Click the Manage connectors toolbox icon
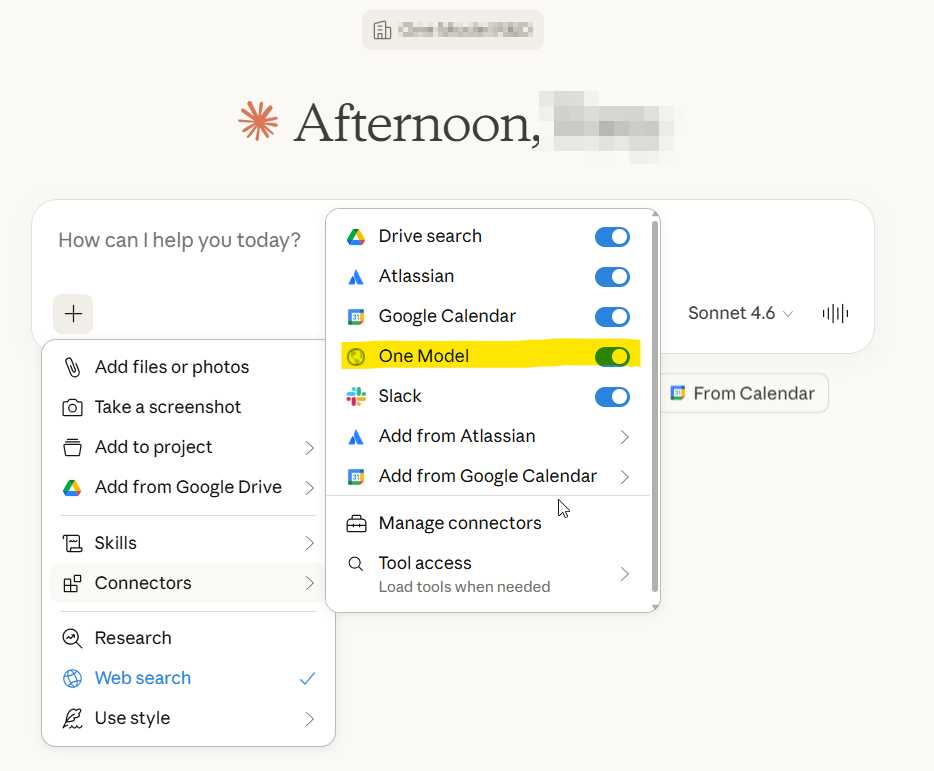The width and height of the screenshot is (934, 771). click(356, 523)
